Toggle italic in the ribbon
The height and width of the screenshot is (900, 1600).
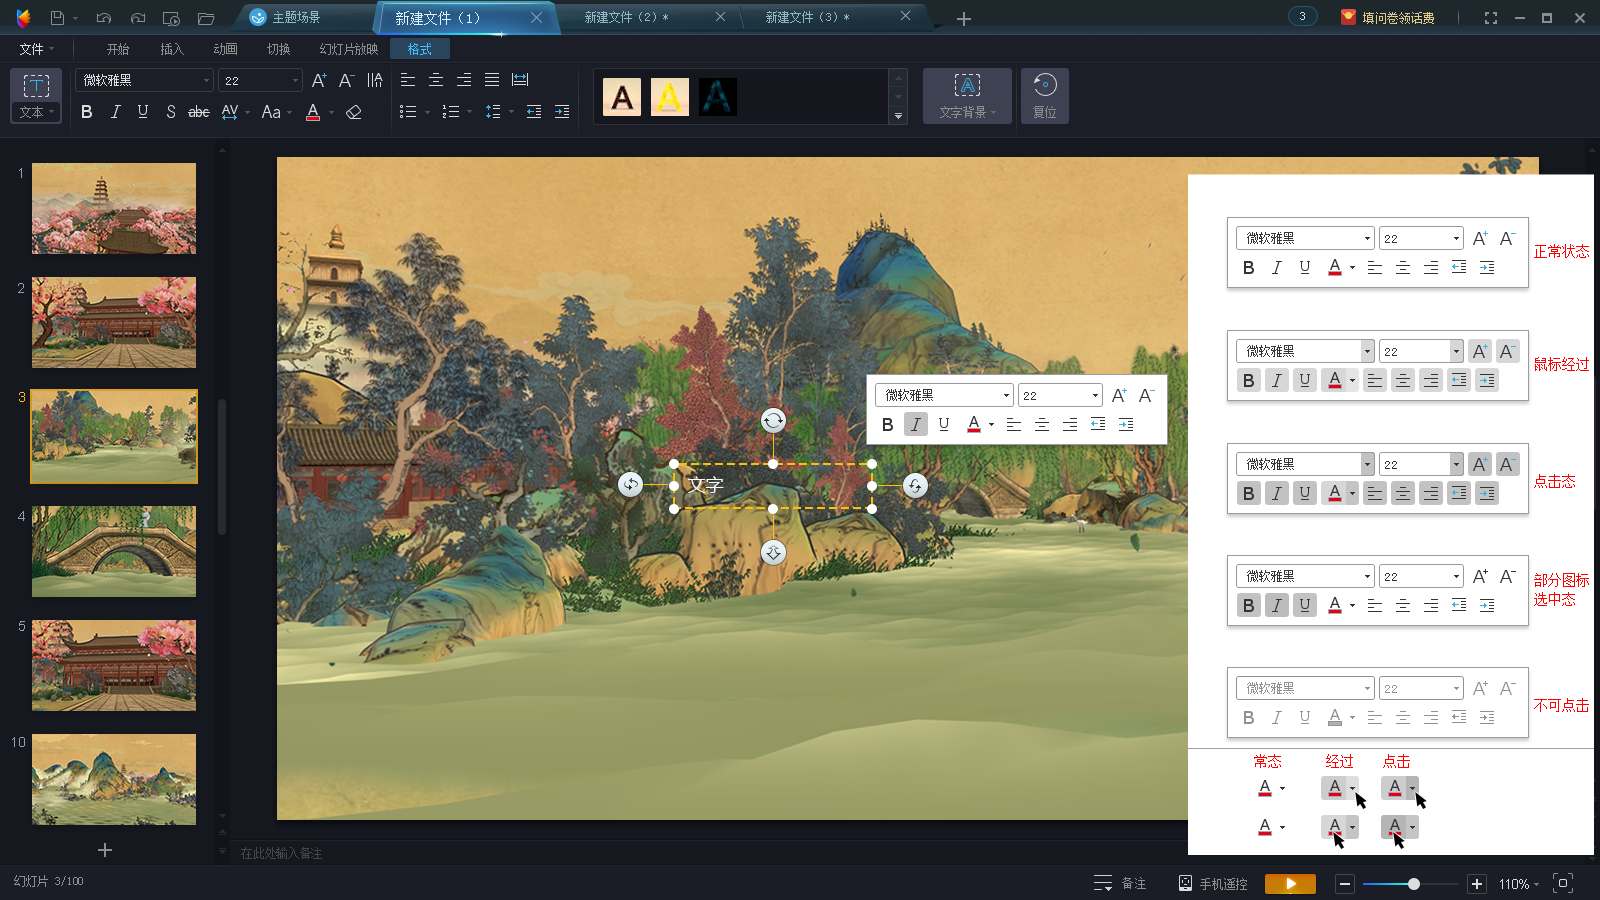[x=115, y=112]
